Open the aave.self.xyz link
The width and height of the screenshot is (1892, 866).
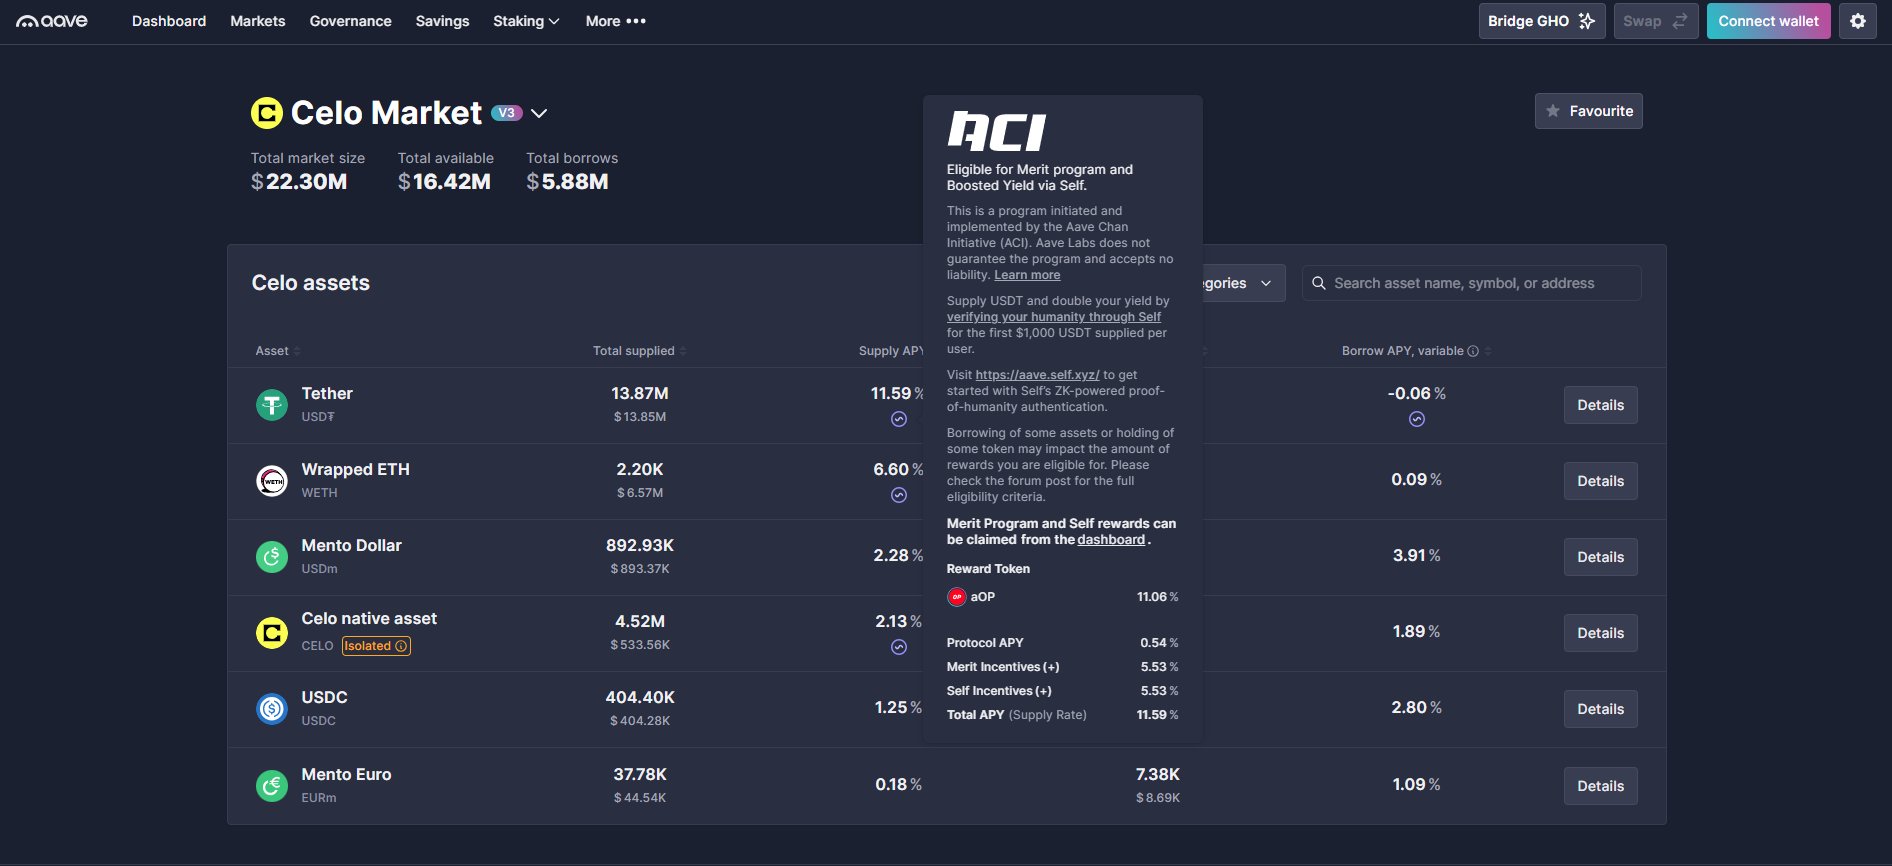tap(1037, 375)
